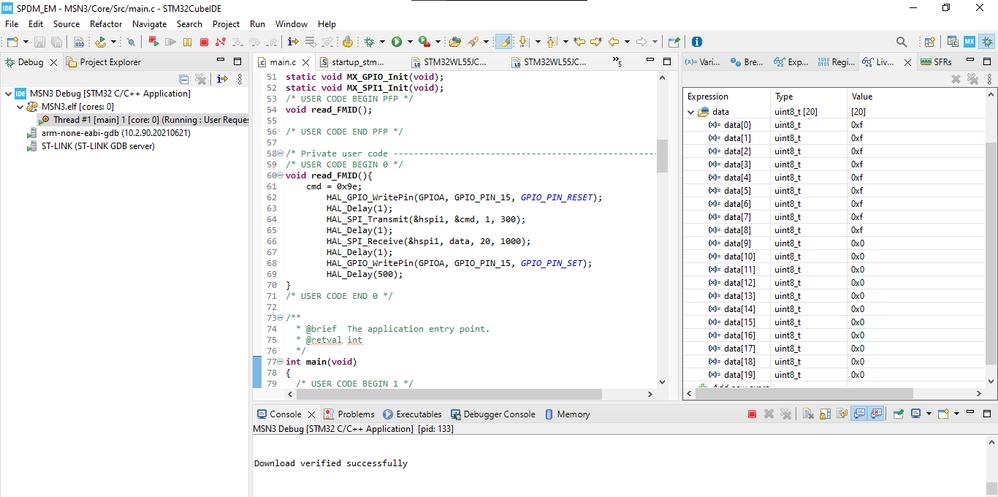Click the New file/project icon in the main toolbar
Screen dimensions: 998x497
click(13, 42)
